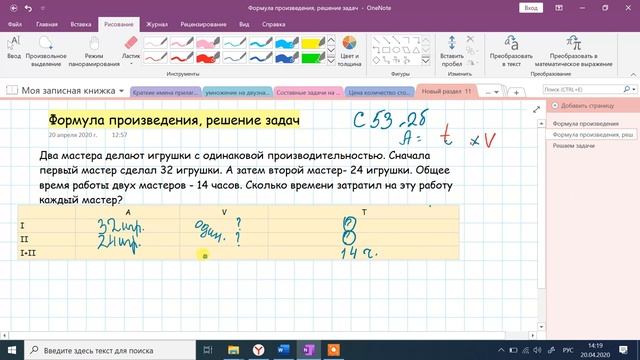The width and height of the screenshot is (640, 360).
Task: Click the Поиск (CTRL+E) search field
Action: 583,89
